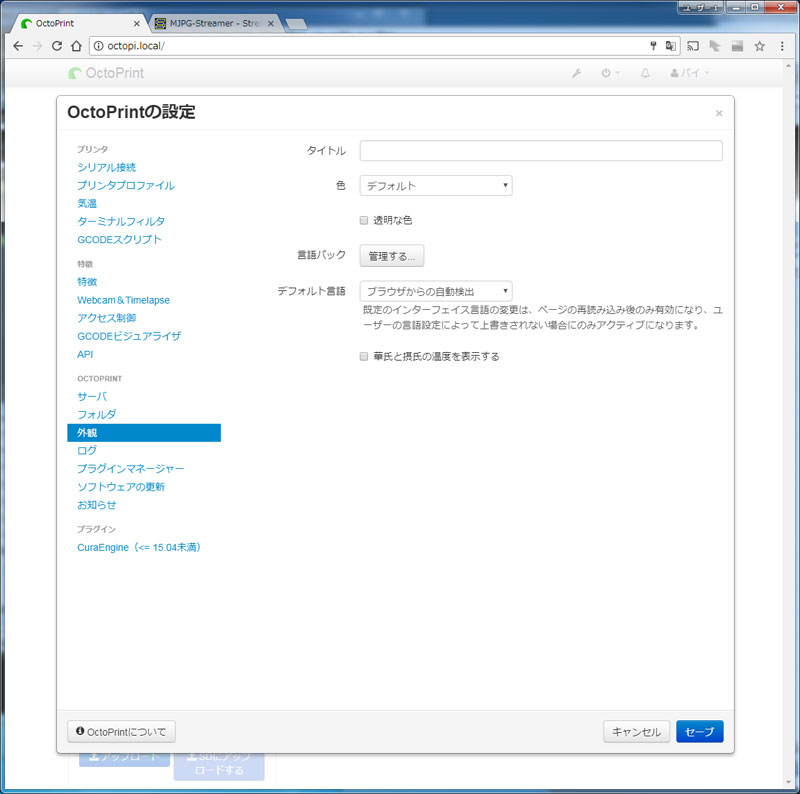Toggle 華氏と摂氏の温度を表示する checkbox

(x=364, y=357)
